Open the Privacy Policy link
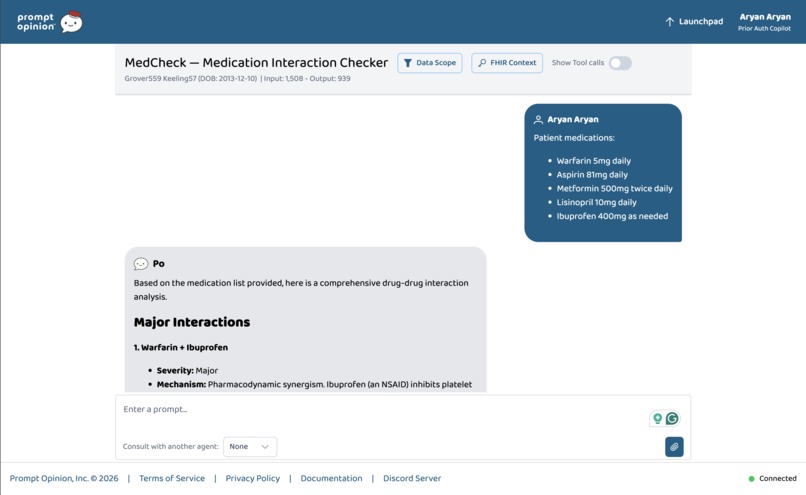The height and width of the screenshot is (495, 806). coord(252,478)
